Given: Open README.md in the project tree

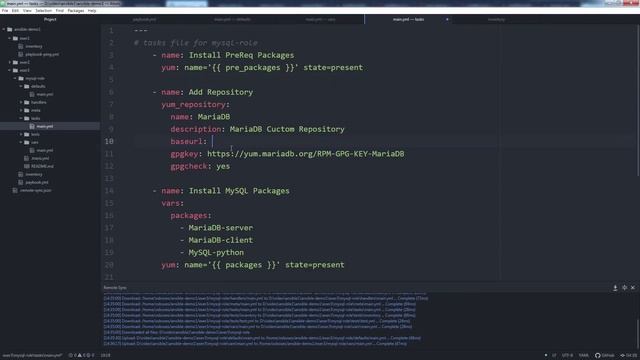Looking at the screenshot, I should click(42, 166).
